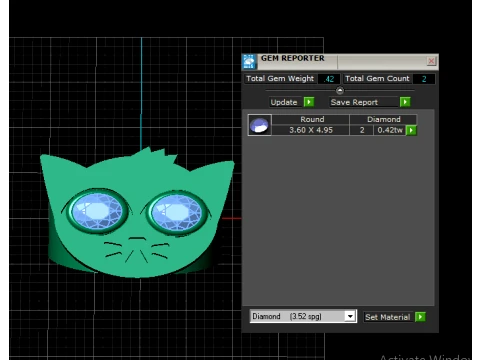Click the Round shape cell
The height and width of the screenshot is (360, 480).
tap(311, 119)
